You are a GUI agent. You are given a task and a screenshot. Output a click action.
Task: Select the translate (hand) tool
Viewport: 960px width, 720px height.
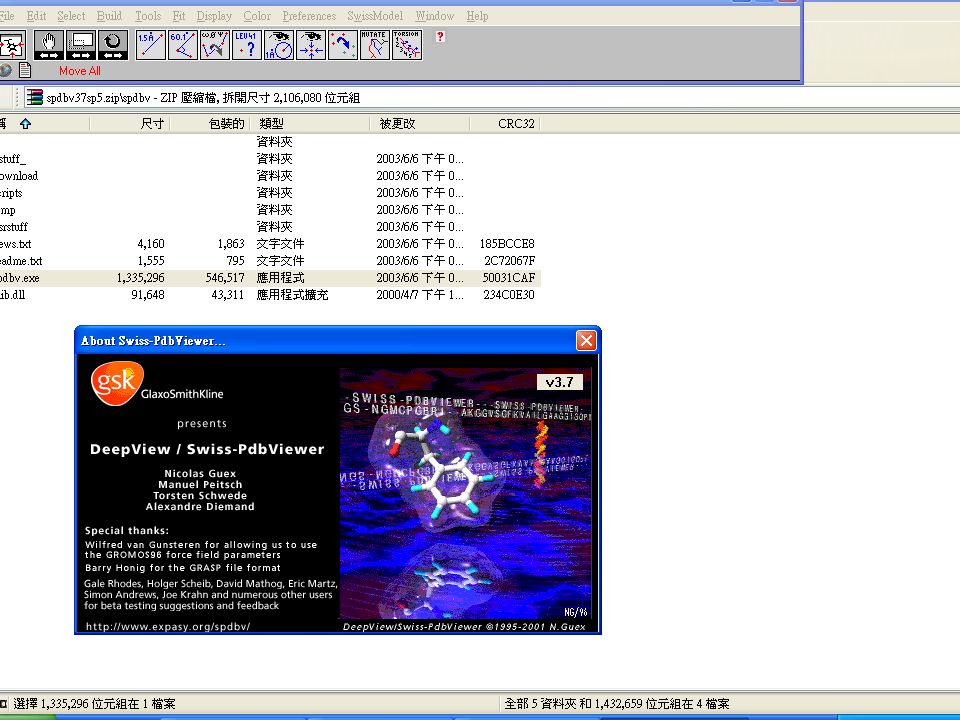(x=49, y=45)
